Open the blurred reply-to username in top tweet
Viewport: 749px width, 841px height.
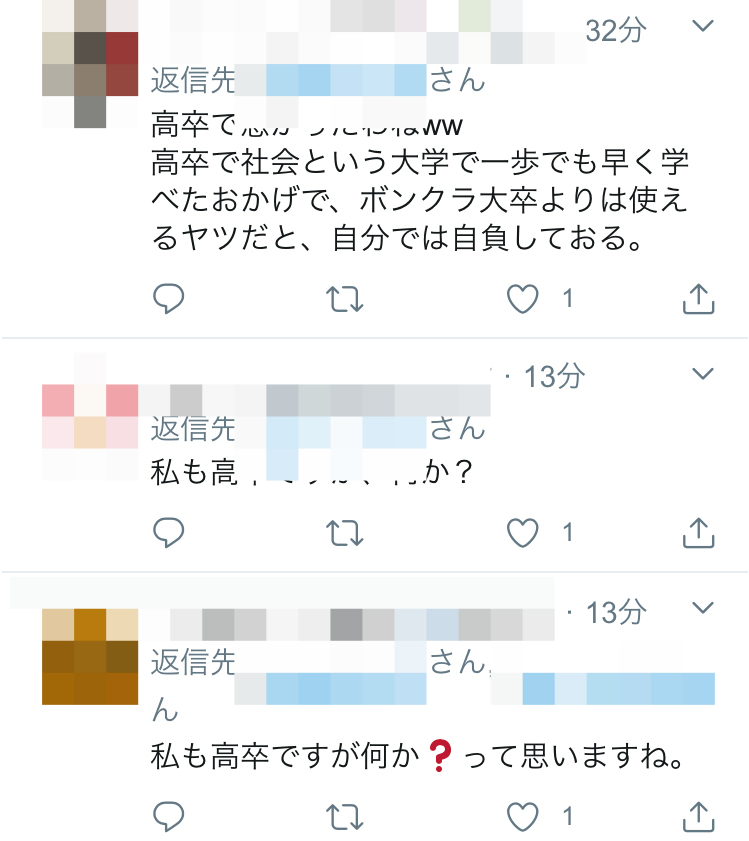331,80
